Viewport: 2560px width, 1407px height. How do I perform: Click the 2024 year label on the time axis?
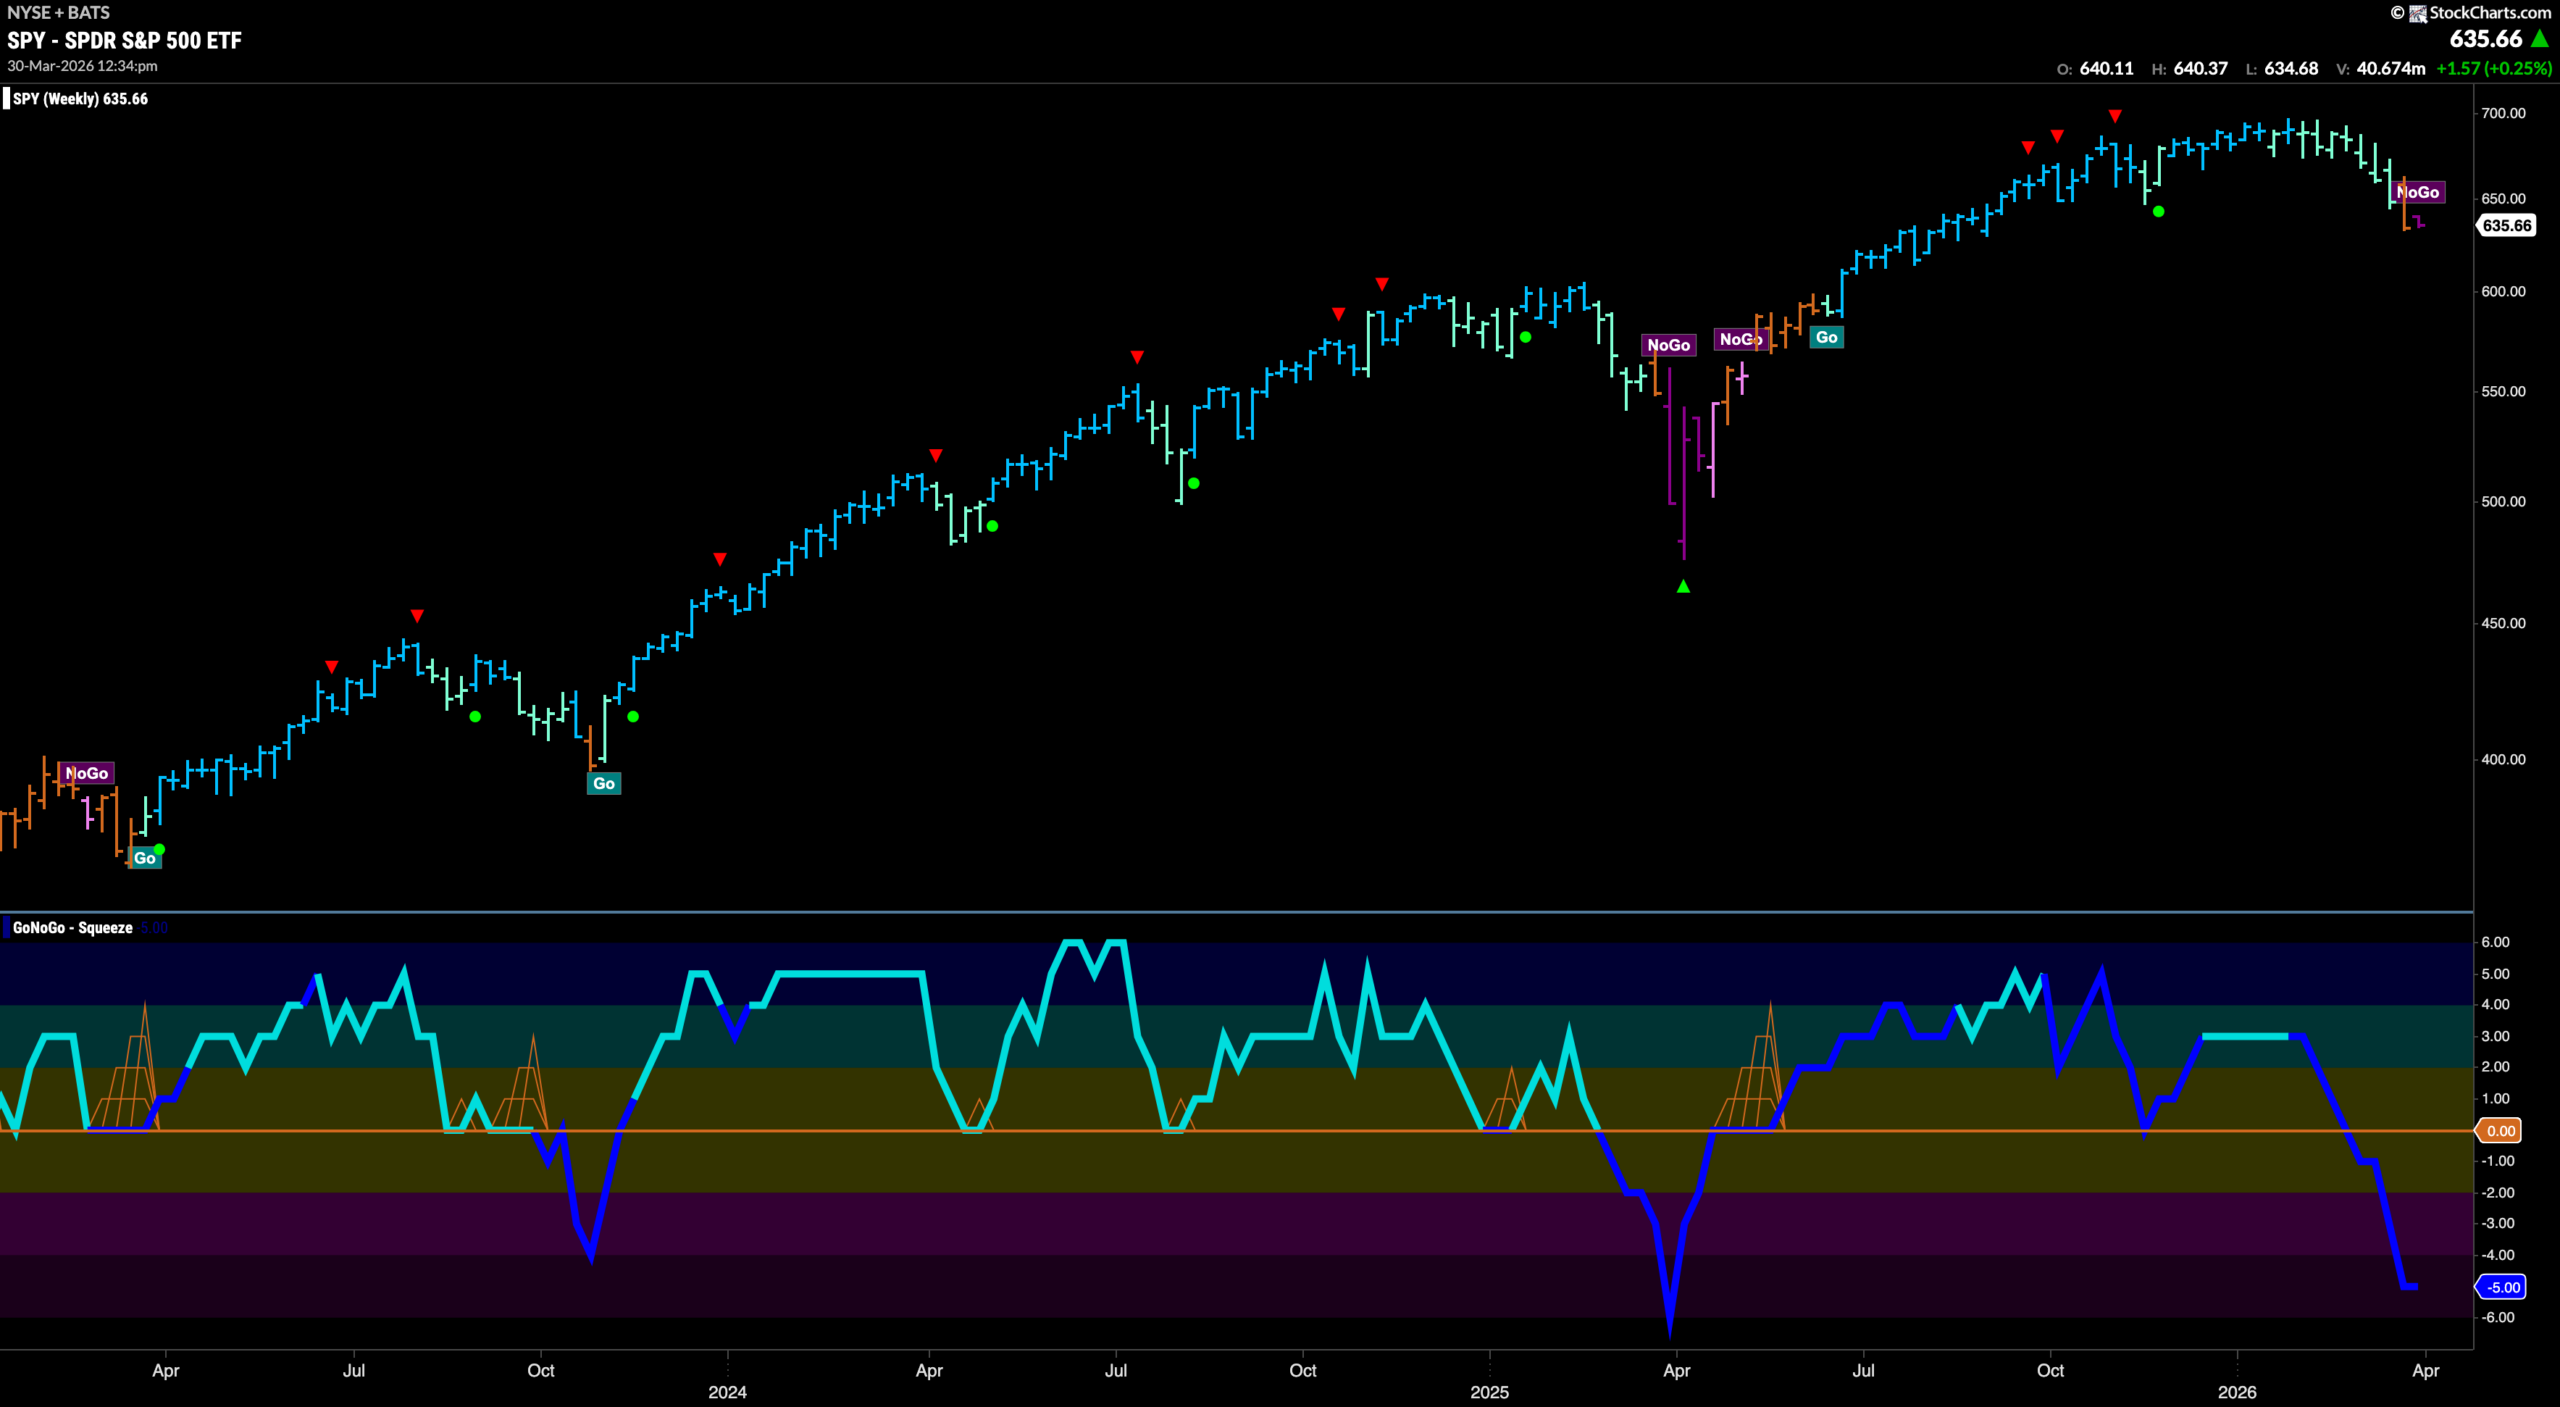tap(727, 1392)
